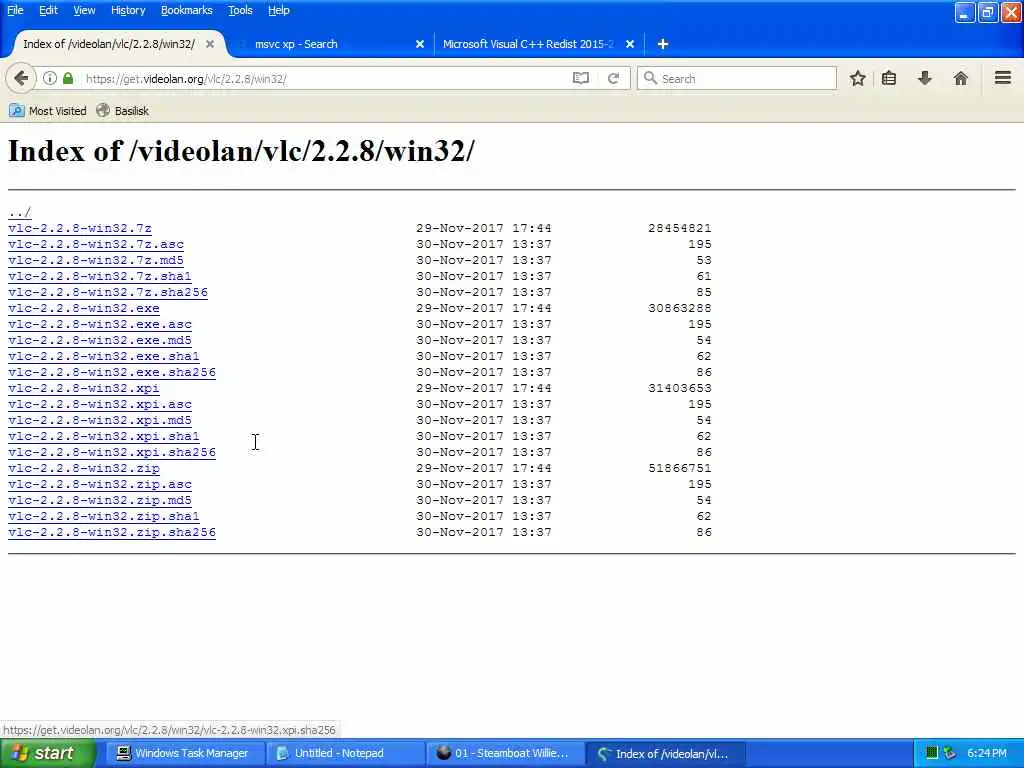
Task: Go back using the back arrow button
Action: click(x=21, y=78)
